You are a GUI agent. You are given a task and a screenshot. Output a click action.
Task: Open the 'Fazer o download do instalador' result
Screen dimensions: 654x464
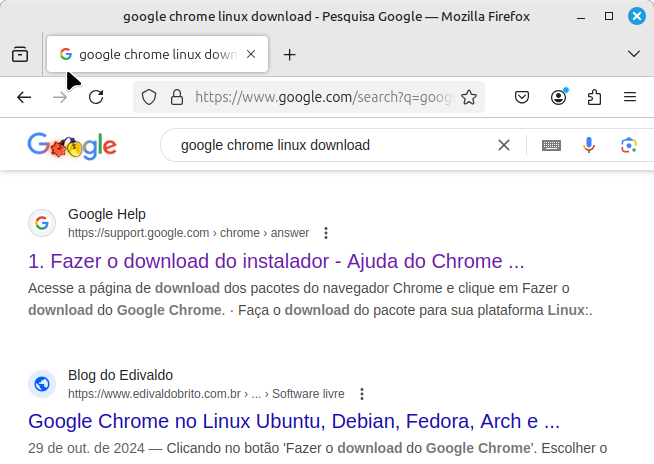(276, 262)
